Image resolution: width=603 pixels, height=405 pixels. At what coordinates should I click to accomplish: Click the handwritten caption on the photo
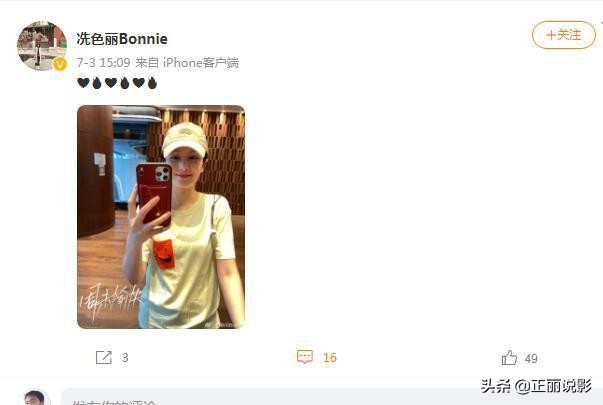pyautogui.click(x=112, y=301)
